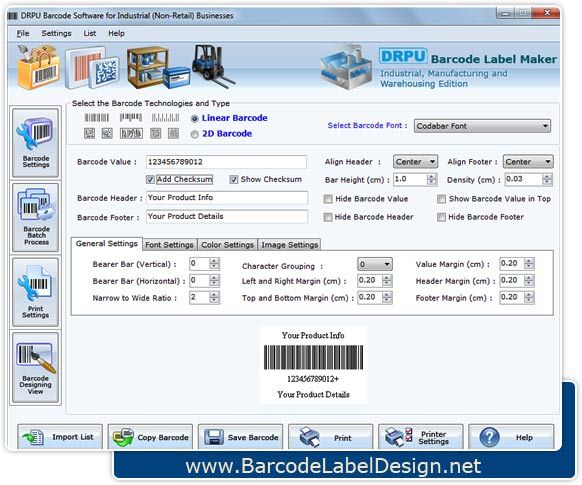Open Print Settings sidebar icon
582x485 pixels.
36,292
